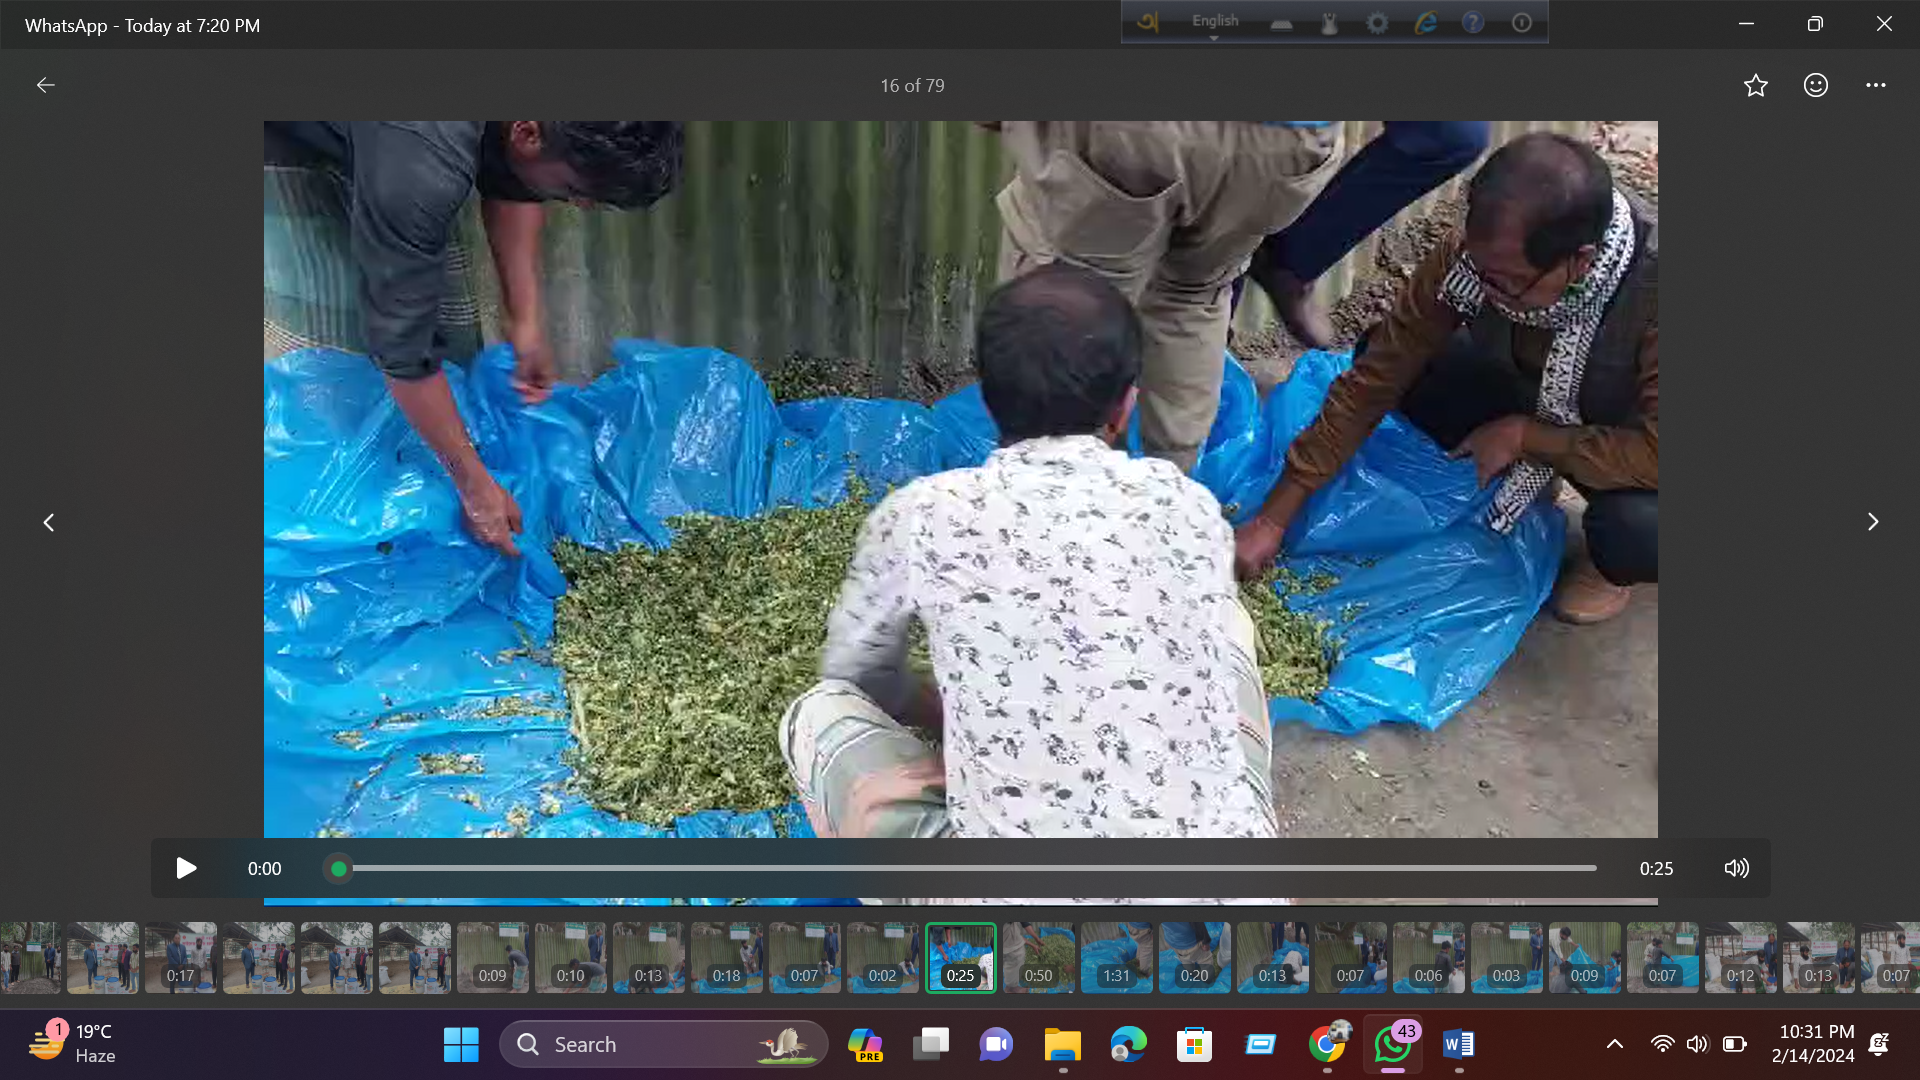Mute the video volume

pyautogui.click(x=1737, y=868)
